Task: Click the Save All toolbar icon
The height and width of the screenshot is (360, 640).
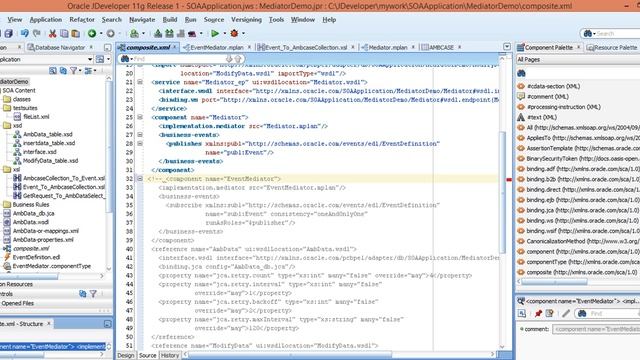Action: click(x=9, y=33)
